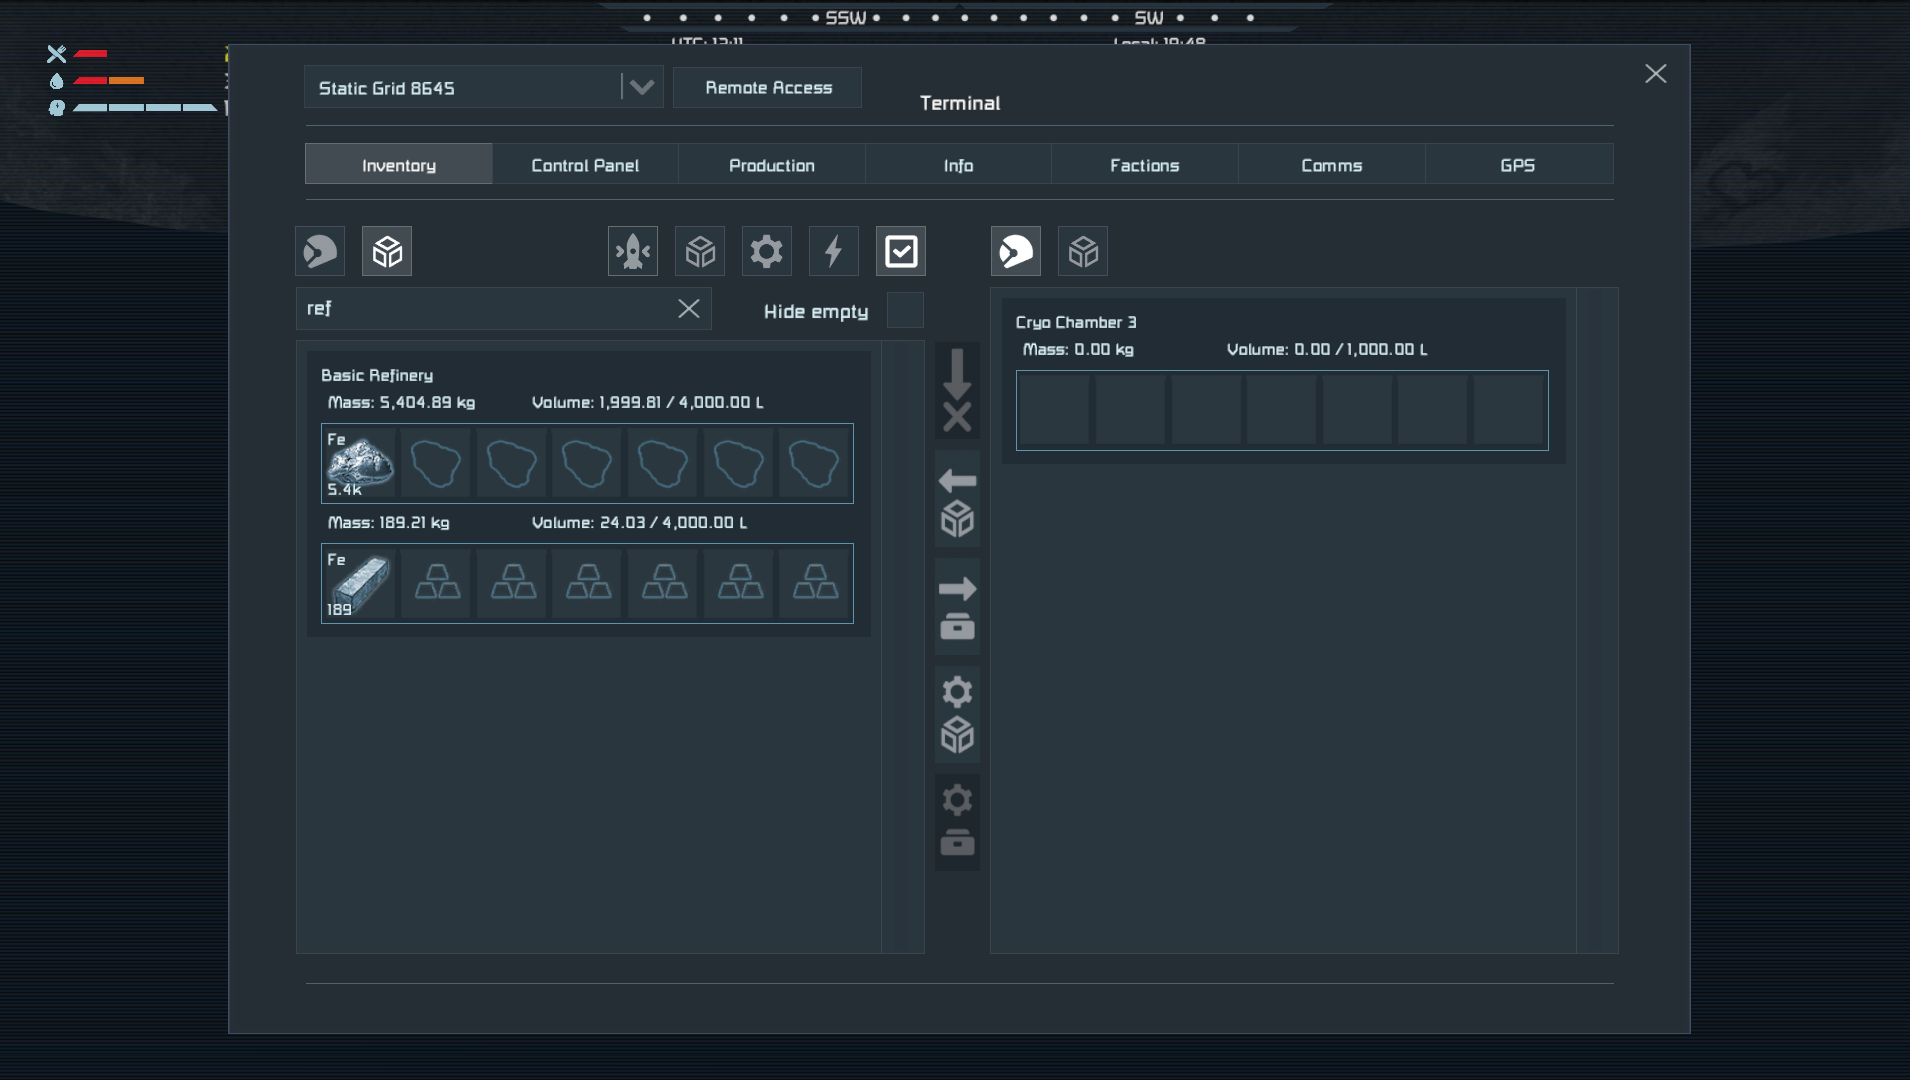The height and width of the screenshot is (1080, 1910).
Task: Select the Fe iron ingot item slot
Action: click(359, 583)
